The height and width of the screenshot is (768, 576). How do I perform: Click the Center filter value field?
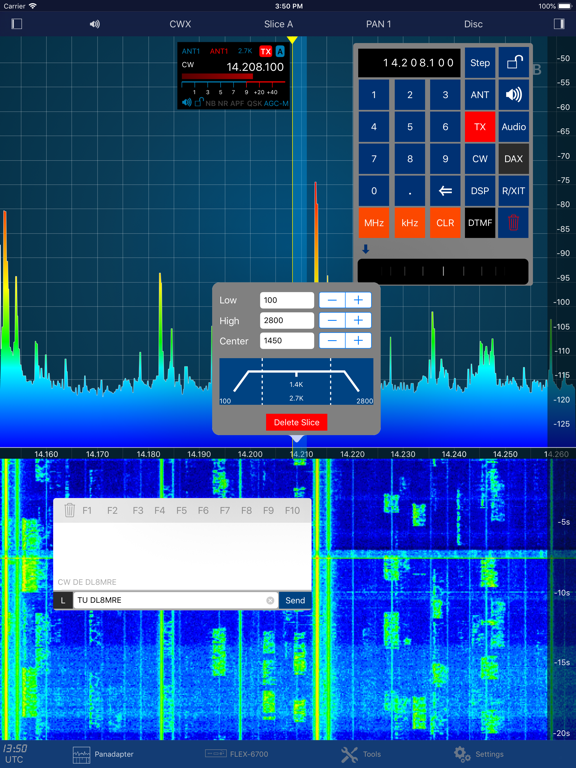pyautogui.click(x=287, y=340)
